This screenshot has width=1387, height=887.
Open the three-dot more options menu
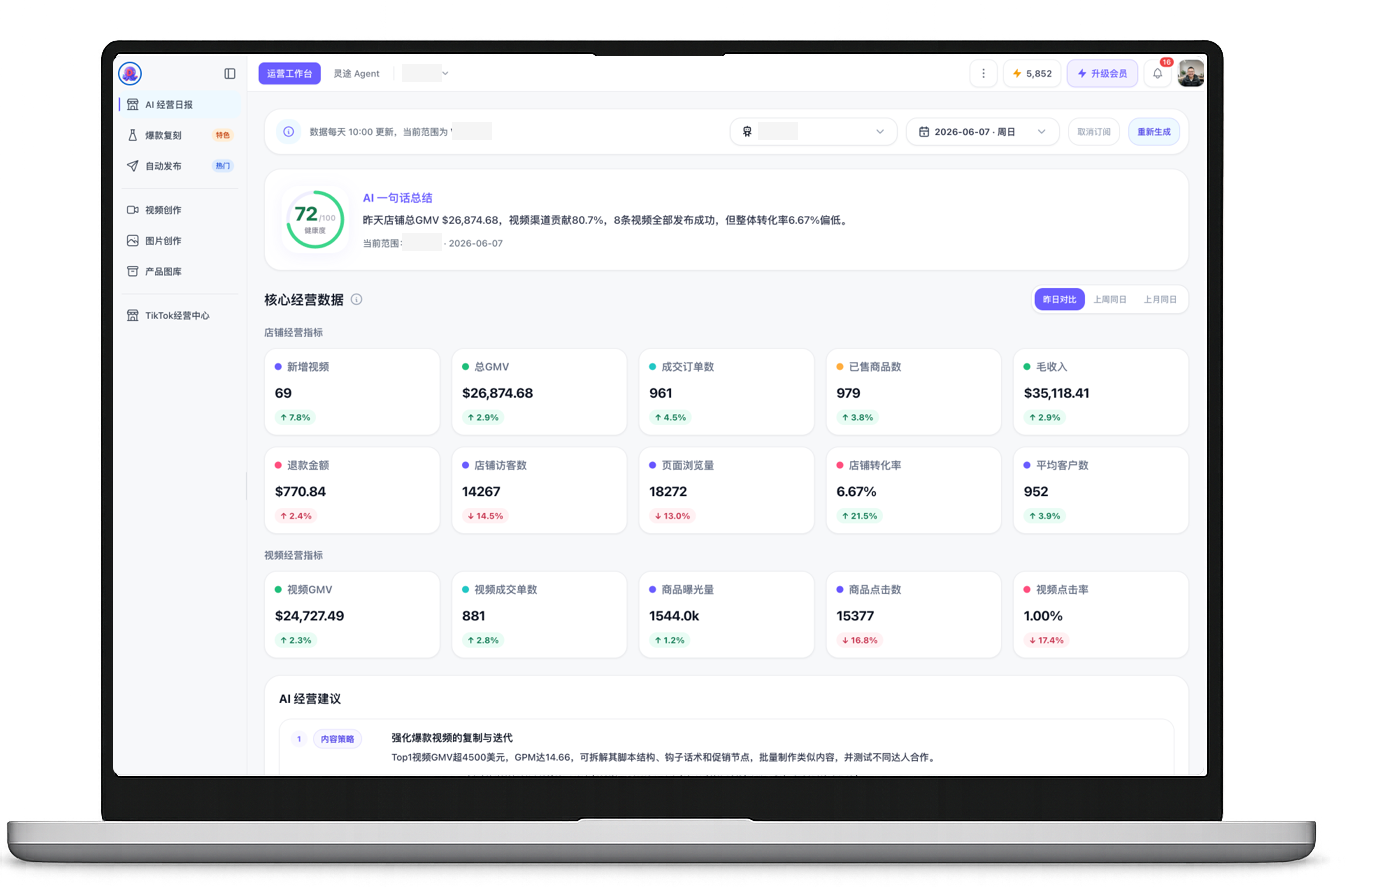(x=983, y=73)
